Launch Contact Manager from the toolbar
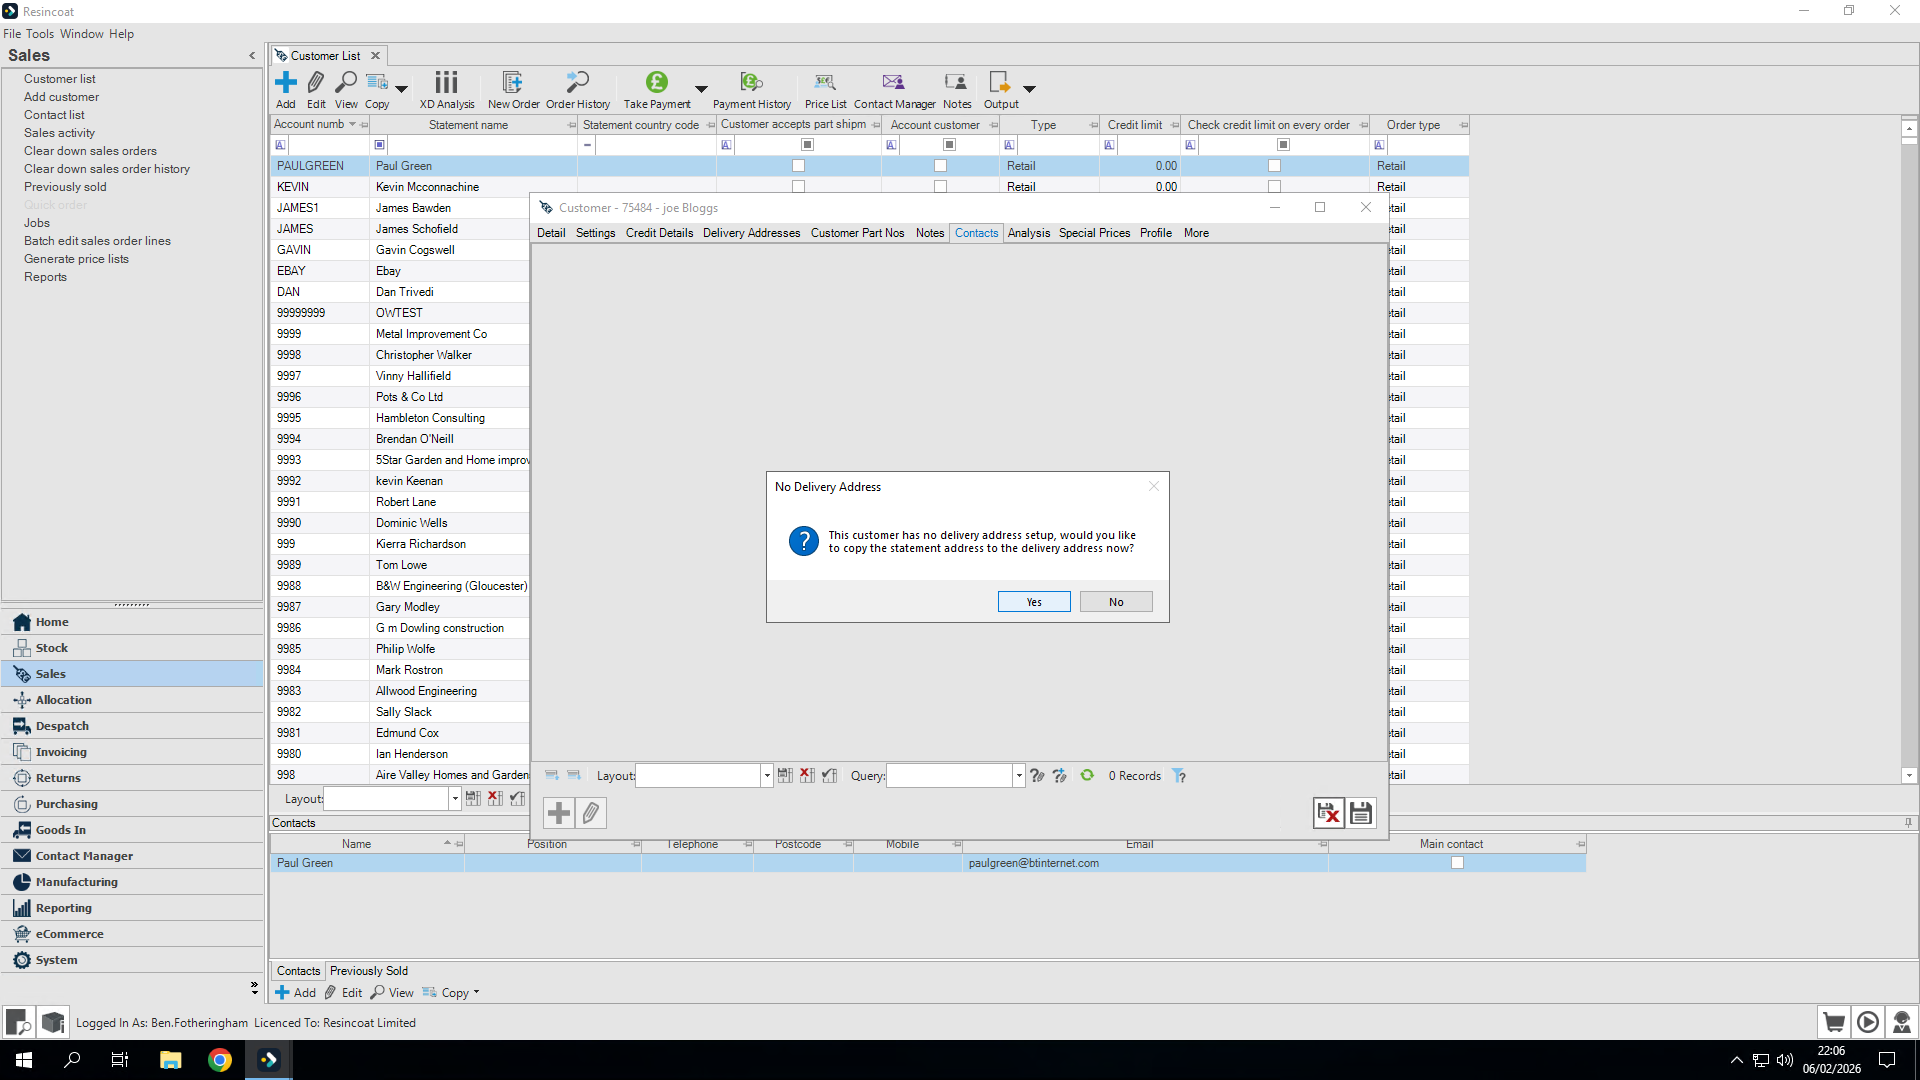 (x=893, y=89)
